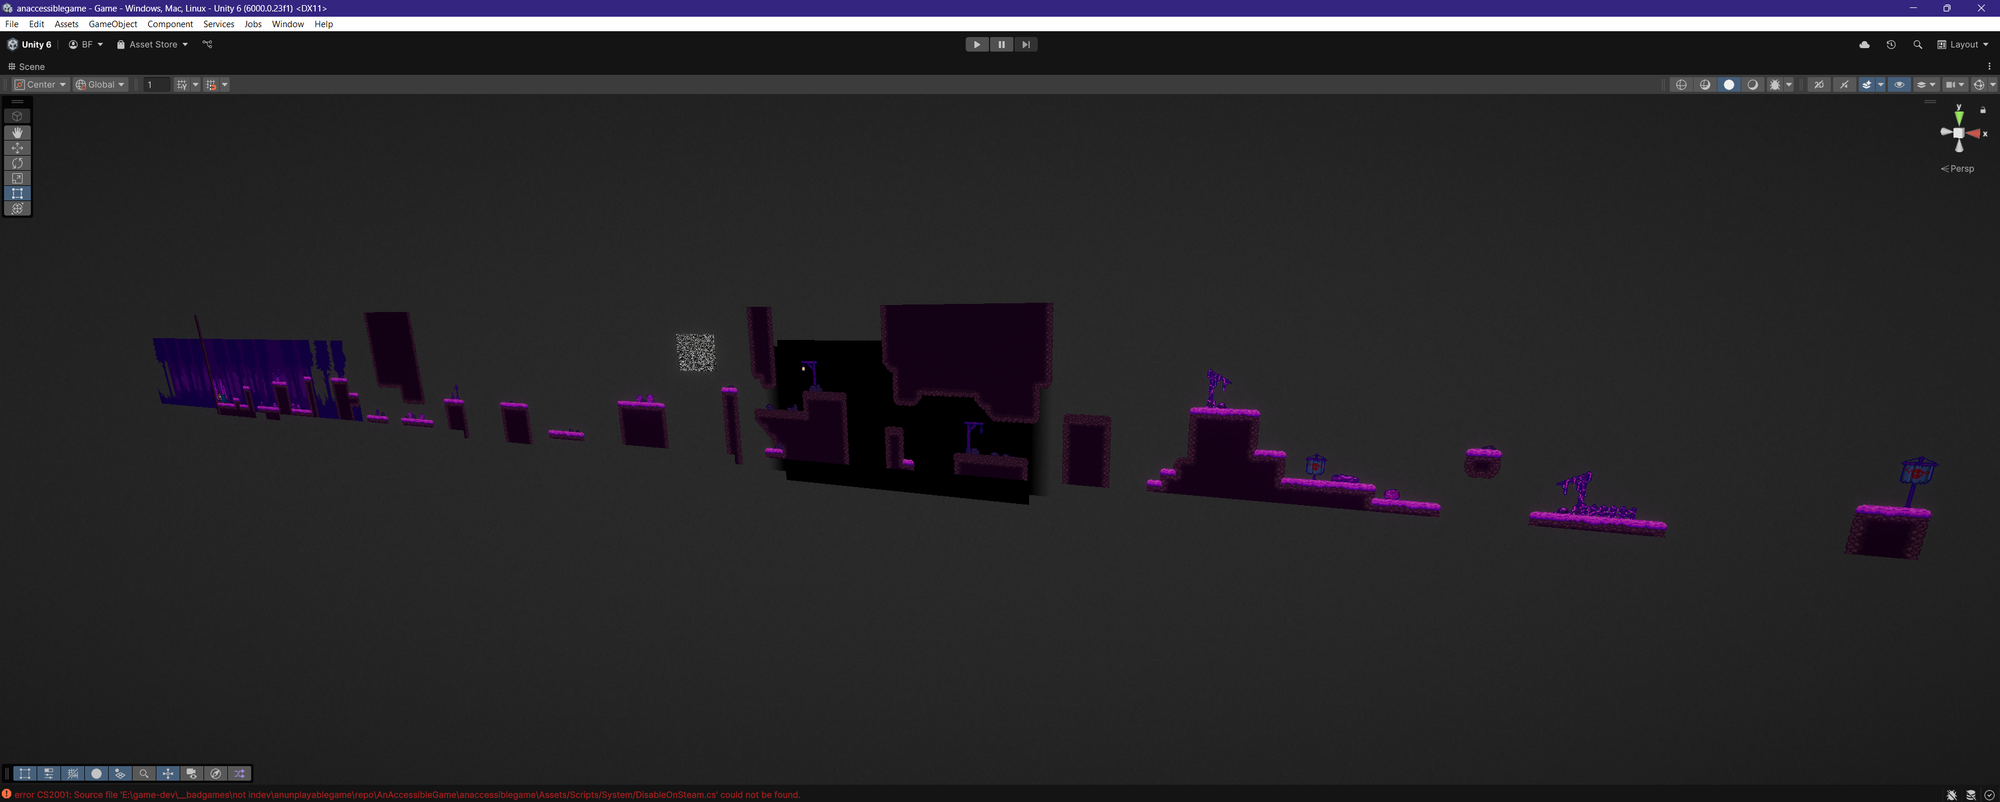Click the Pause button
Viewport: 2000px width, 802px height.
[x=1001, y=44]
